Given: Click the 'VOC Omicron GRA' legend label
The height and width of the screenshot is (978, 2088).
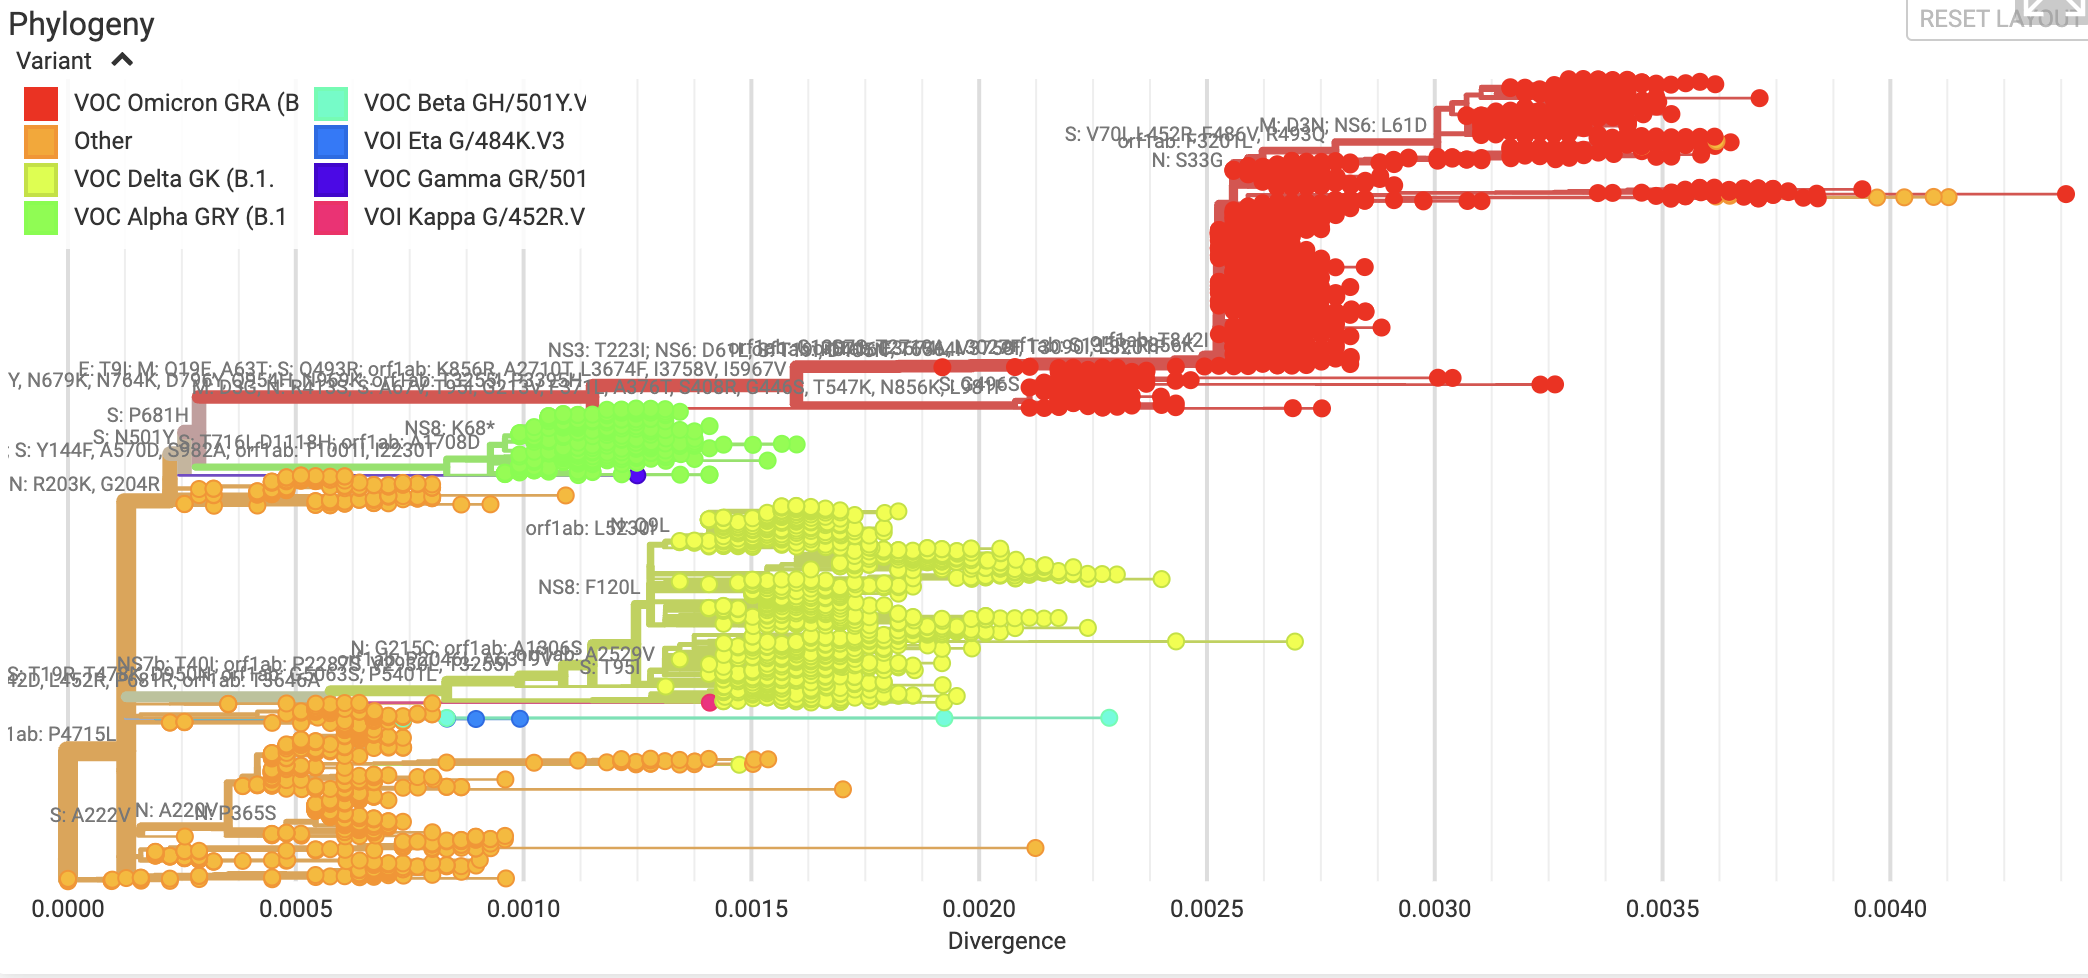Looking at the screenshot, I should pos(186,103).
